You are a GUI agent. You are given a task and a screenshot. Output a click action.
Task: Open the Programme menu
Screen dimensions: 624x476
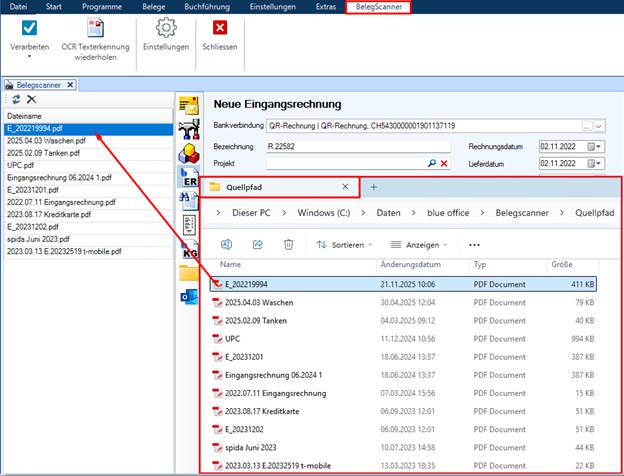point(102,7)
